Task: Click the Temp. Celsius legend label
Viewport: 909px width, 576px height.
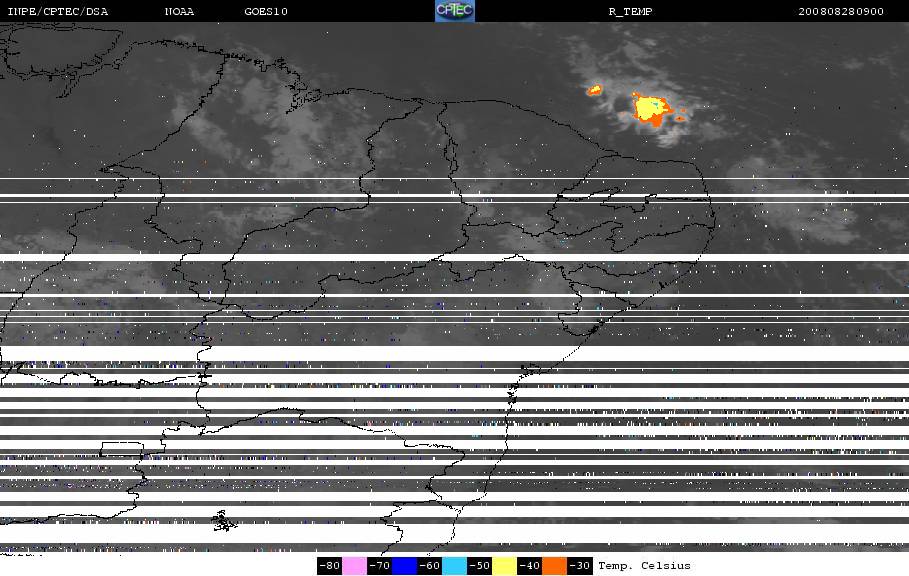Action: click(644, 566)
